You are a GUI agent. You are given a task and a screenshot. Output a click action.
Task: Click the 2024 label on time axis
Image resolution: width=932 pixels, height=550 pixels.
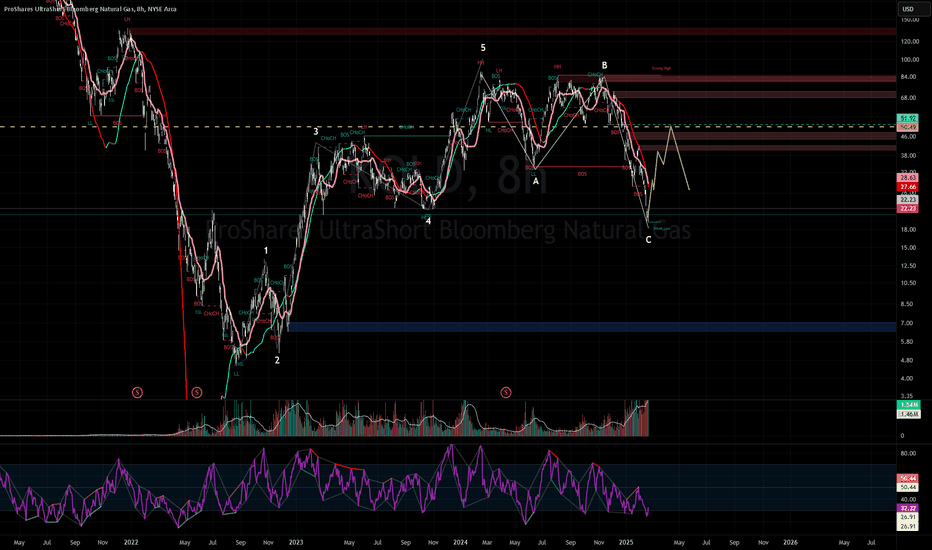click(x=460, y=542)
